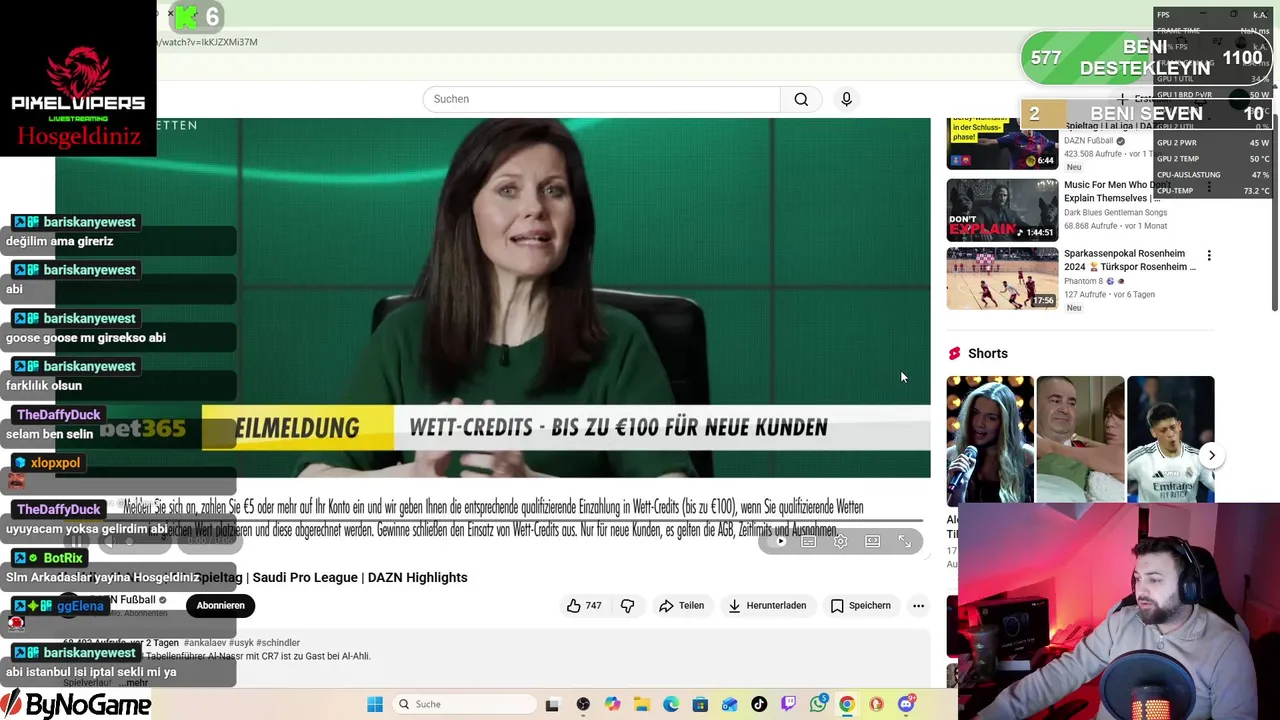Like the video with thumbs-up 747
1280x720 pixels.
[584, 606]
